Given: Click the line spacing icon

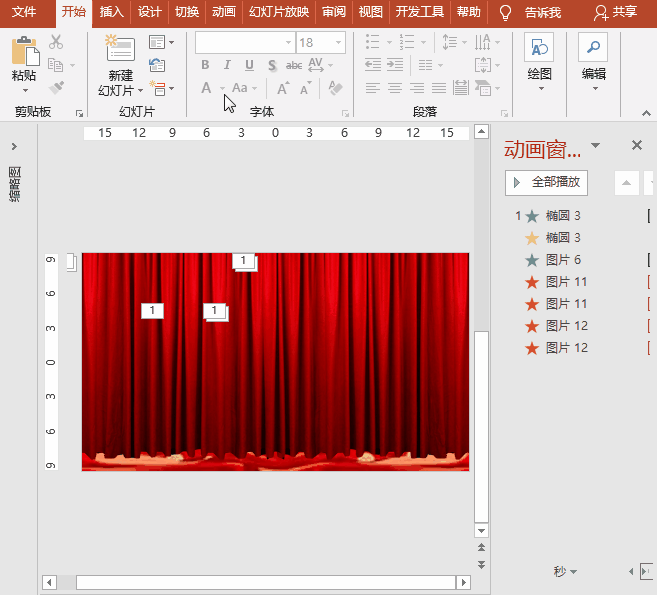Looking at the screenshot, I should pyautogui.click(x=450, y=42).
